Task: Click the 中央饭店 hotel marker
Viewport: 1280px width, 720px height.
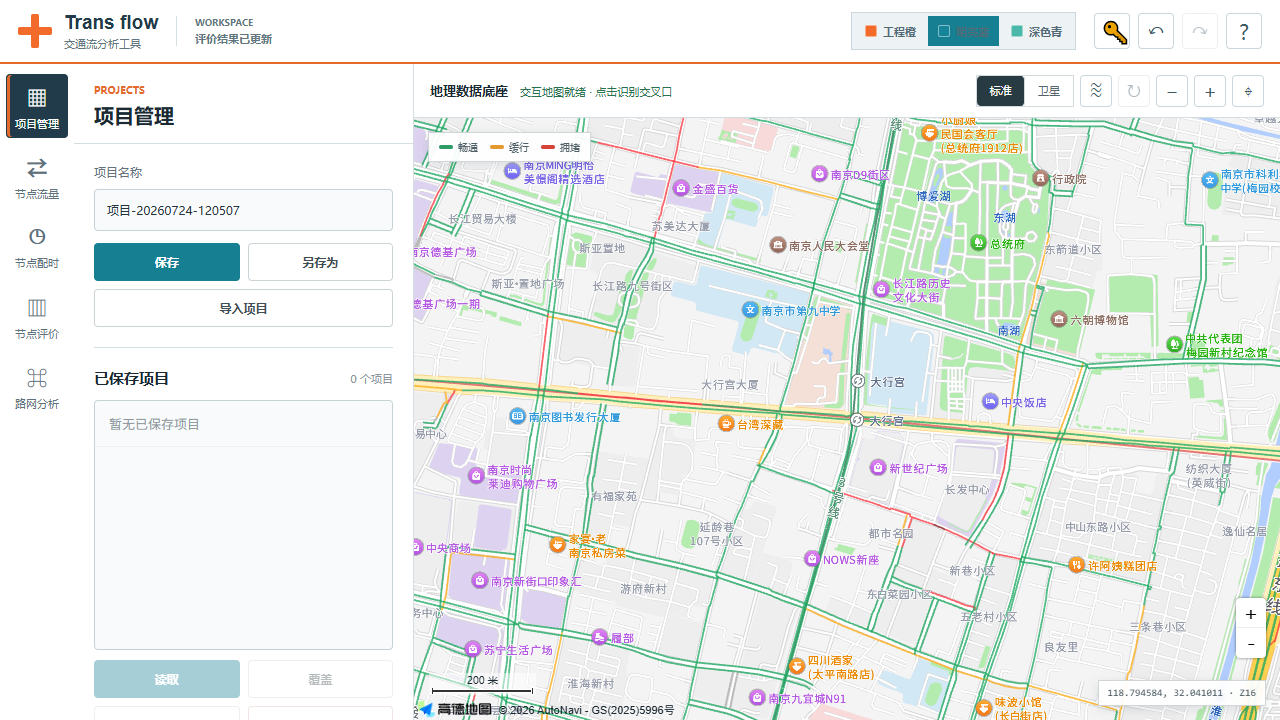Action: pyautogui.click(x=990, y=402)
